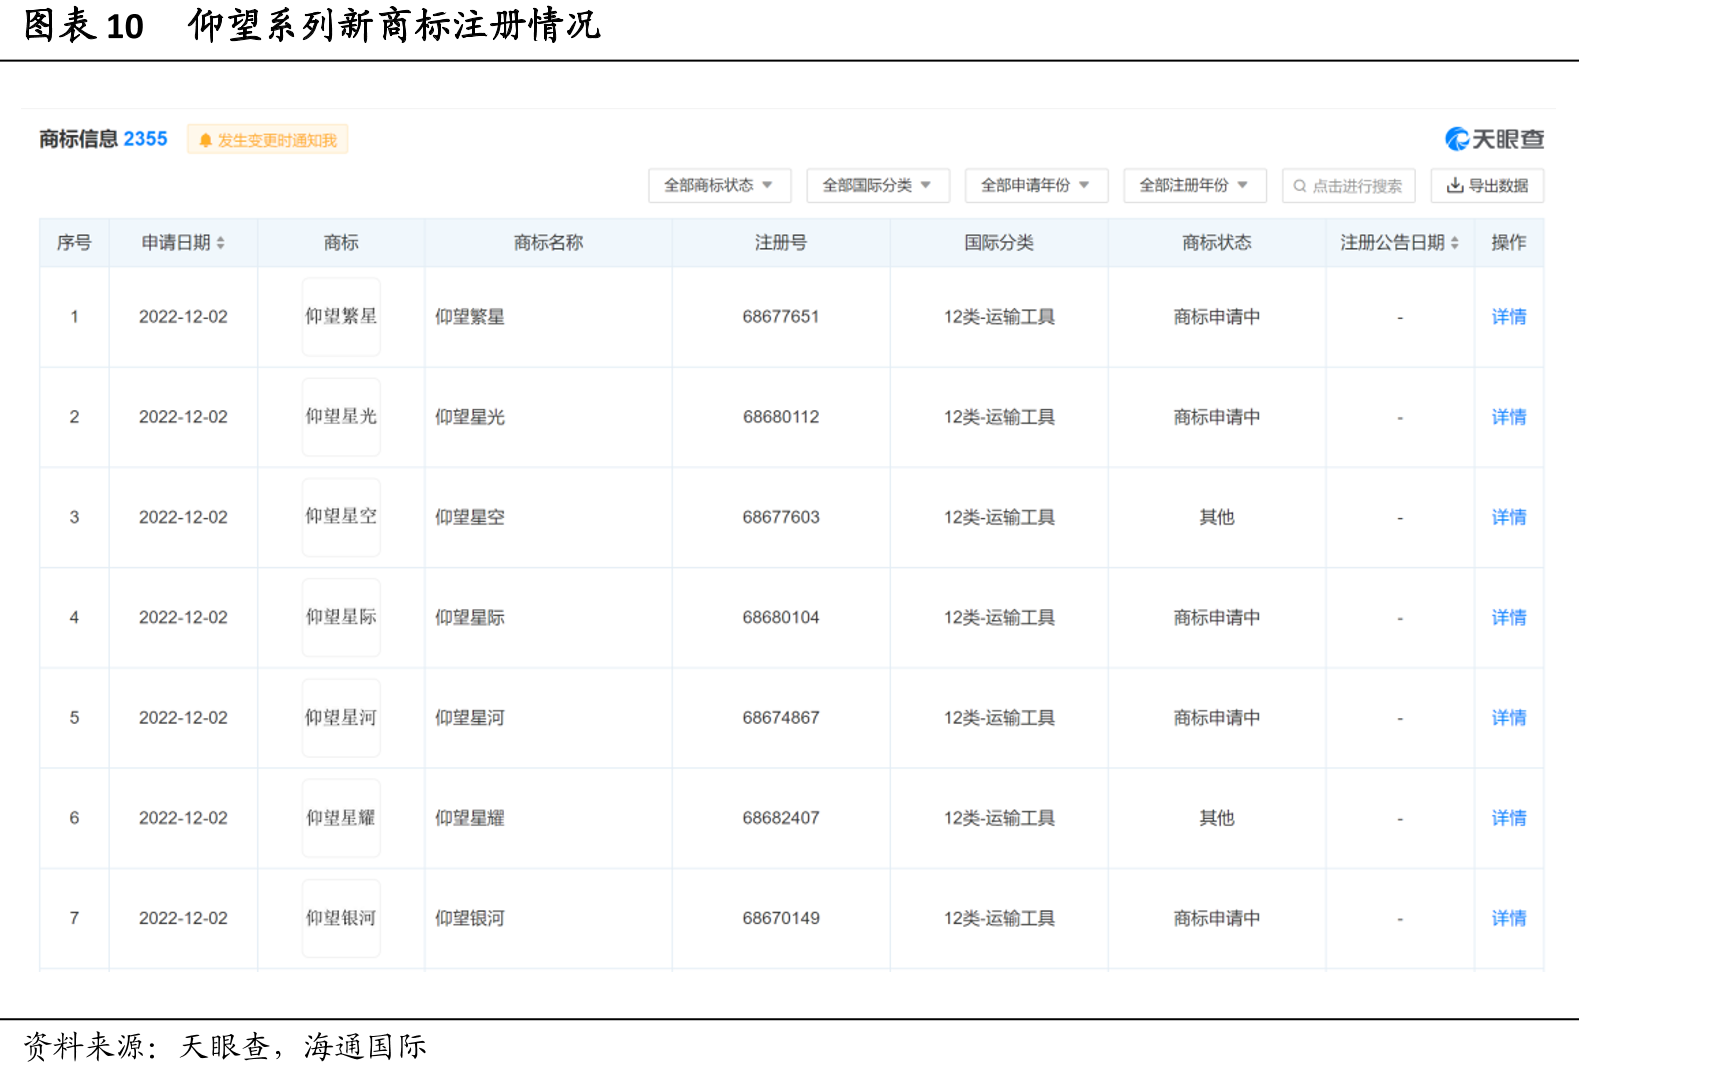This screenshot has height=1077, width=1734.
Task: Click the 仰望星光 trademark image
Action: [x=341, y=417]
